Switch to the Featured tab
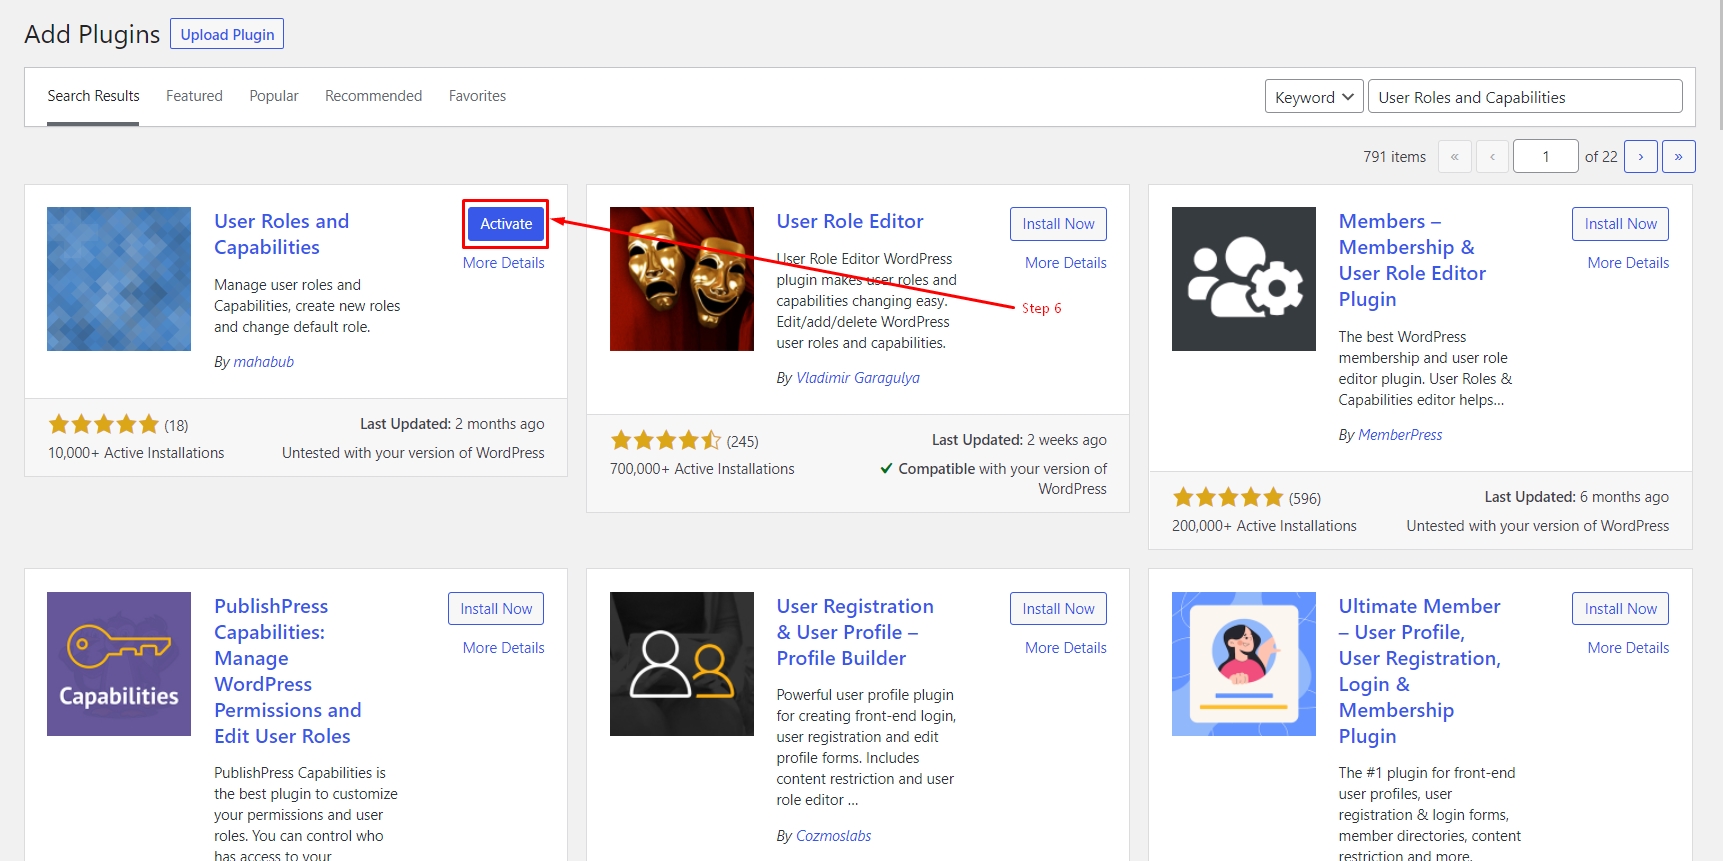1723x861 pixels. tap(194, 96)
